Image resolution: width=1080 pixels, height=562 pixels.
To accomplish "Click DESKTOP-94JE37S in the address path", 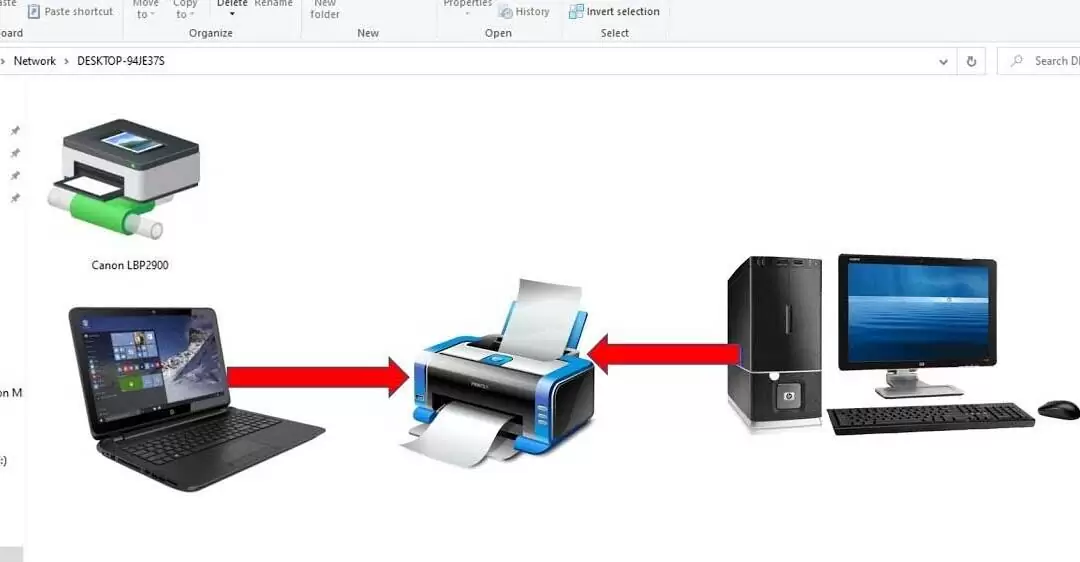I will (121, 61).
